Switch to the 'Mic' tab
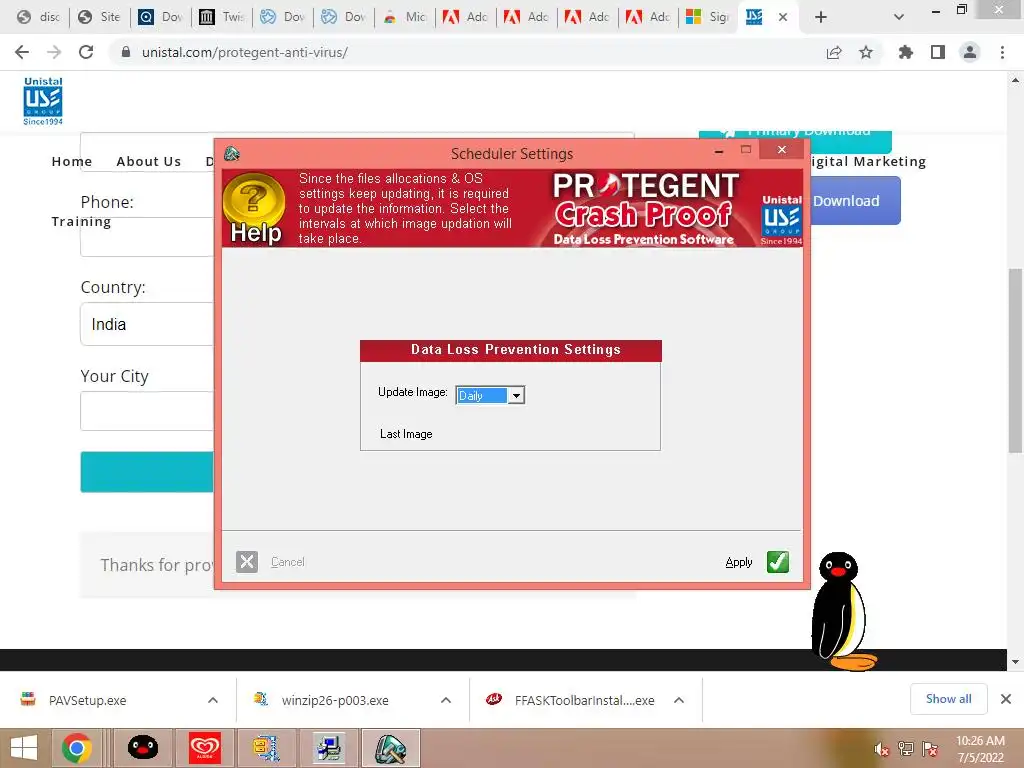Viewport: 1024px width, 768px height. tap(405, 17)
